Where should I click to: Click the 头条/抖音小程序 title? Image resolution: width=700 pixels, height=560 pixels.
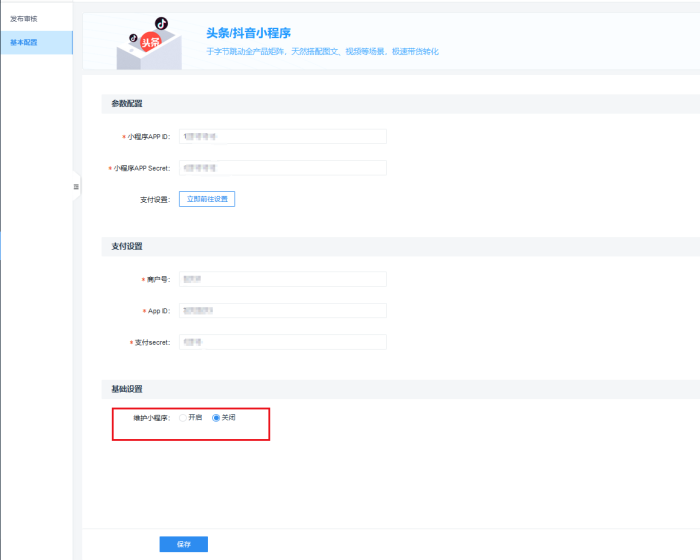point(249,33)
